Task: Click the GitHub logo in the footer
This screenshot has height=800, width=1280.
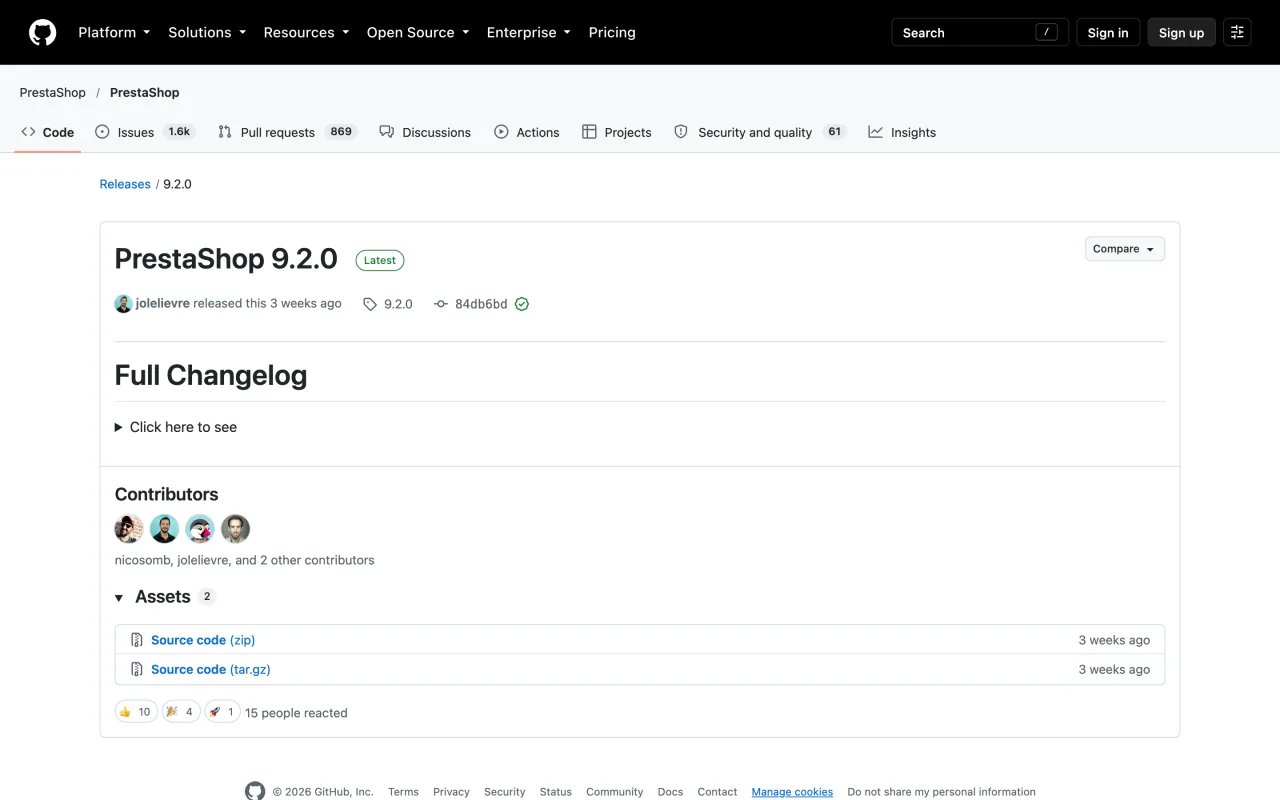Action: 255,791
